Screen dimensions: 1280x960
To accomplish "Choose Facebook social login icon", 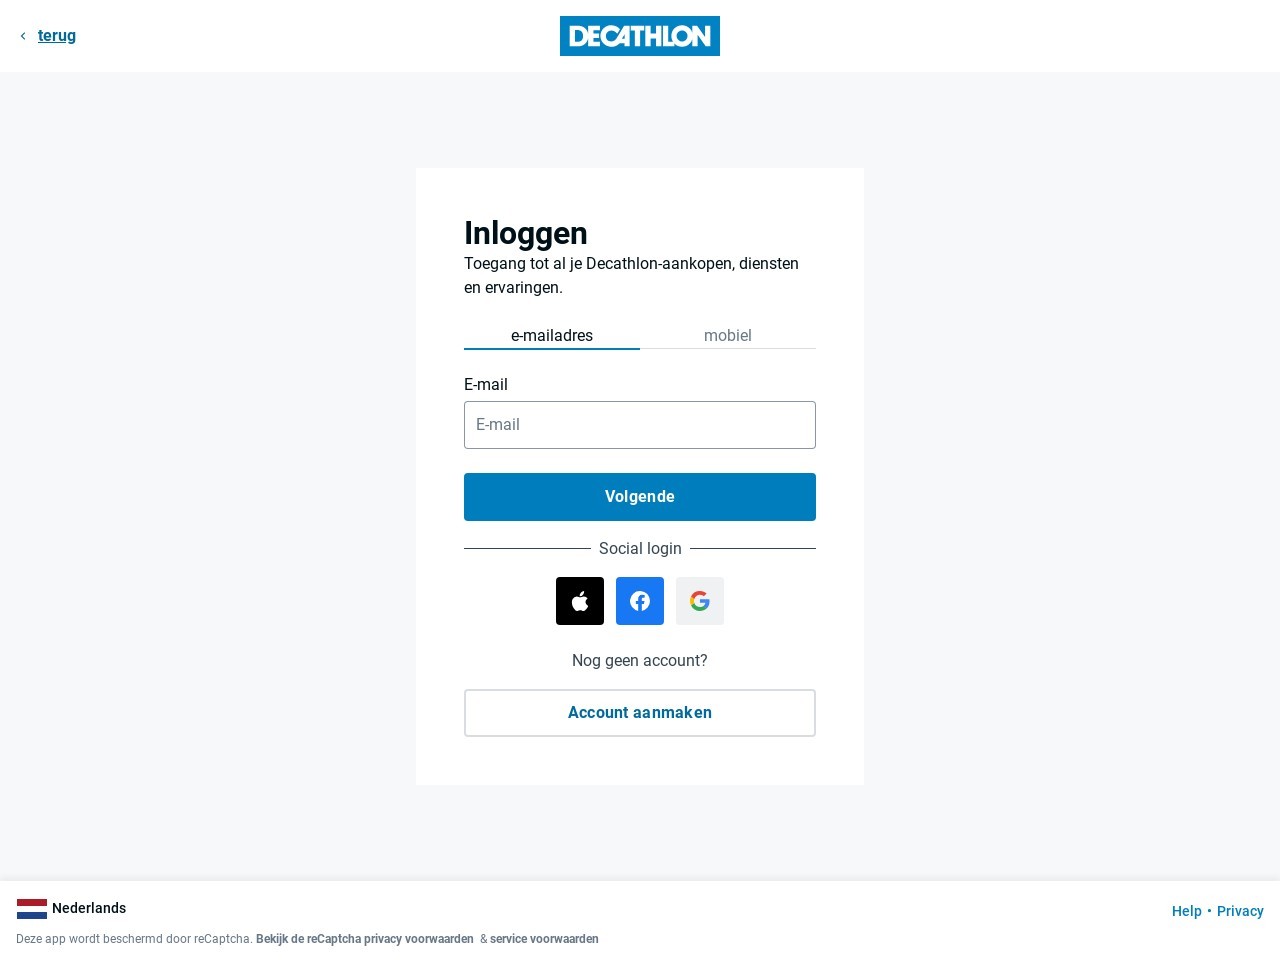I will coord(640,601).
